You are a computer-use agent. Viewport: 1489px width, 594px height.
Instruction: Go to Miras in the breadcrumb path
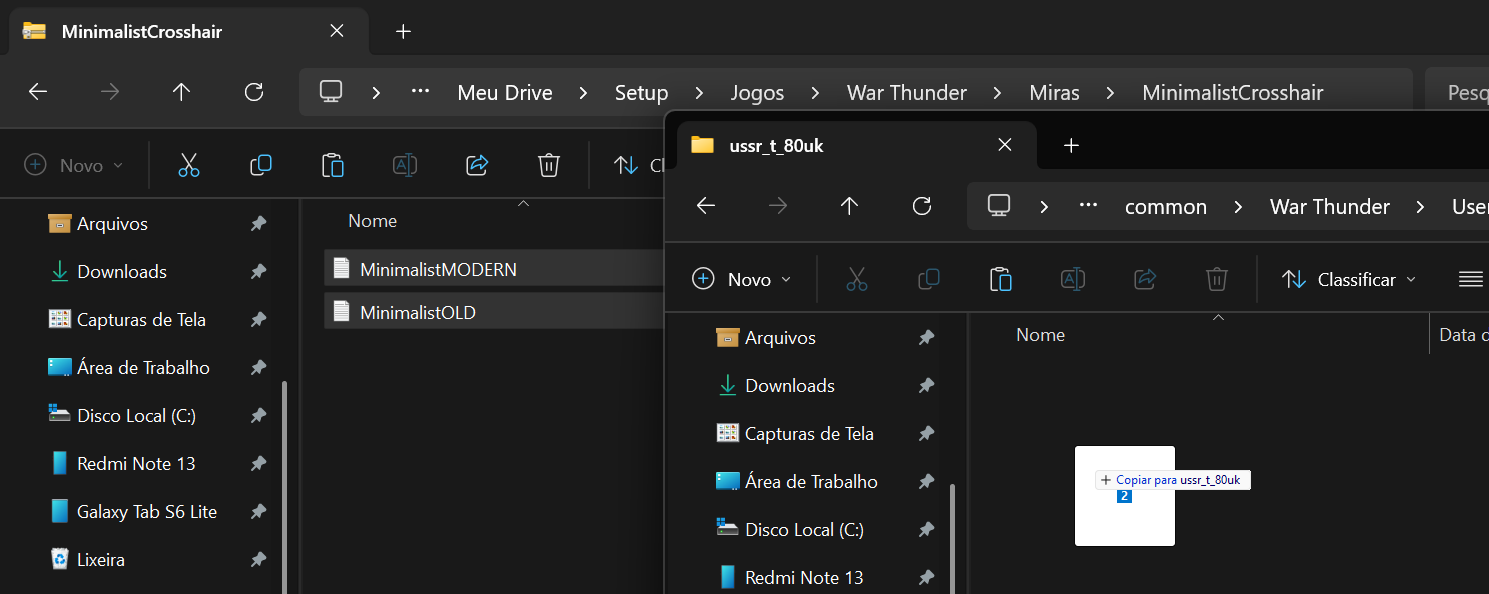tap(1054, 93)
